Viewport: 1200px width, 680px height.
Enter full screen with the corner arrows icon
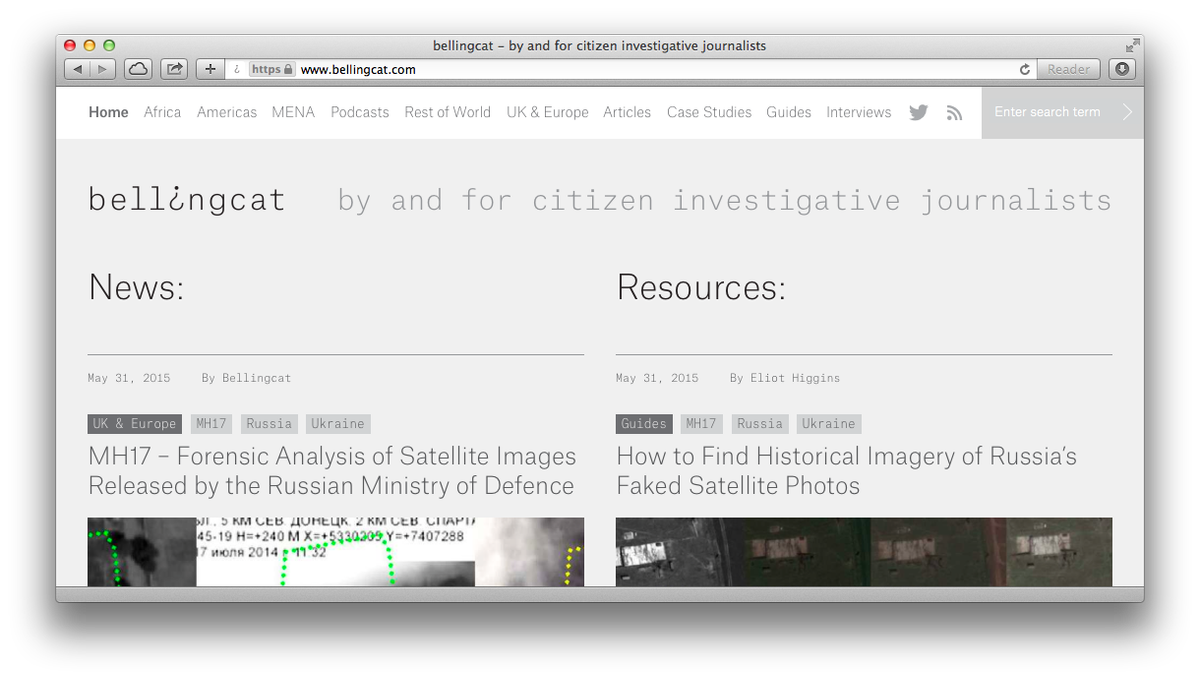click(x=1132, y=46)
